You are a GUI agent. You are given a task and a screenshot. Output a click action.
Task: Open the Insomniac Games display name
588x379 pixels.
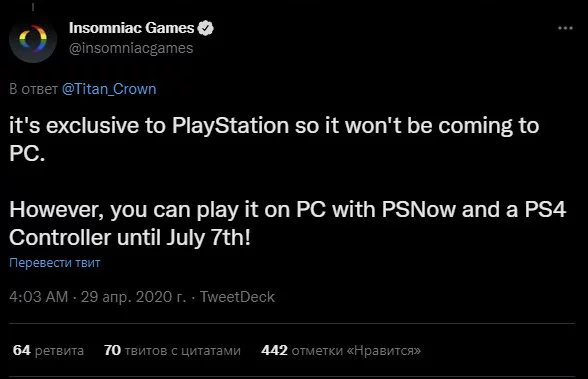tap(131, 28)
